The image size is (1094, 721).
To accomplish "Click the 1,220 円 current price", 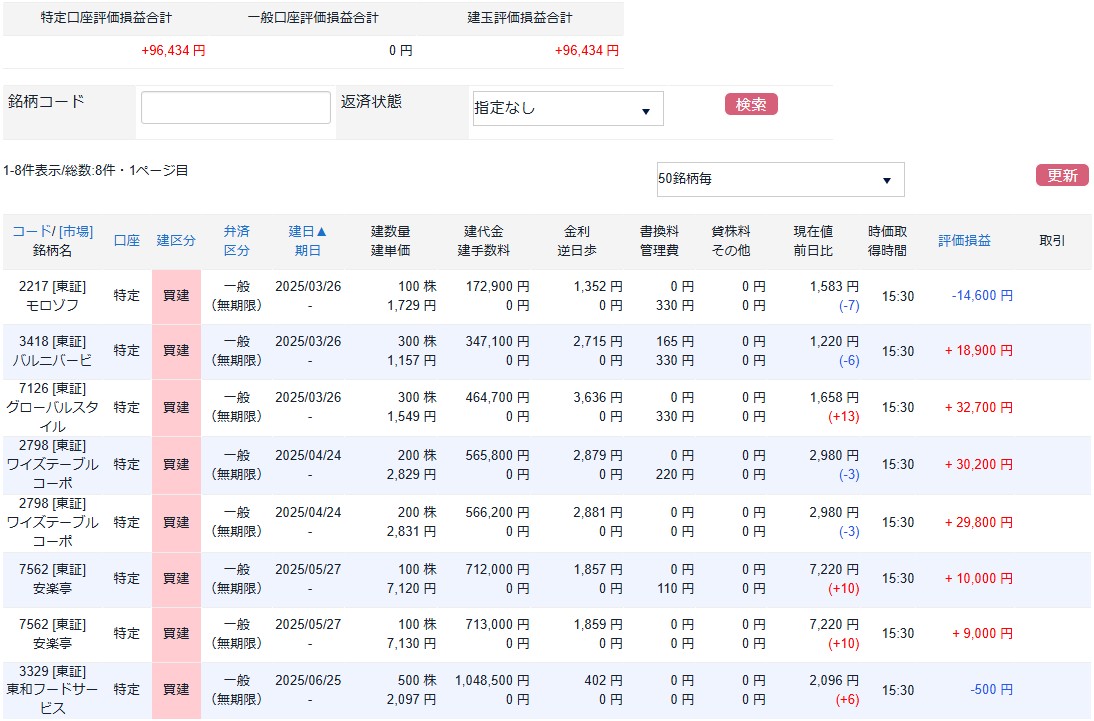I will pos(834,342).
